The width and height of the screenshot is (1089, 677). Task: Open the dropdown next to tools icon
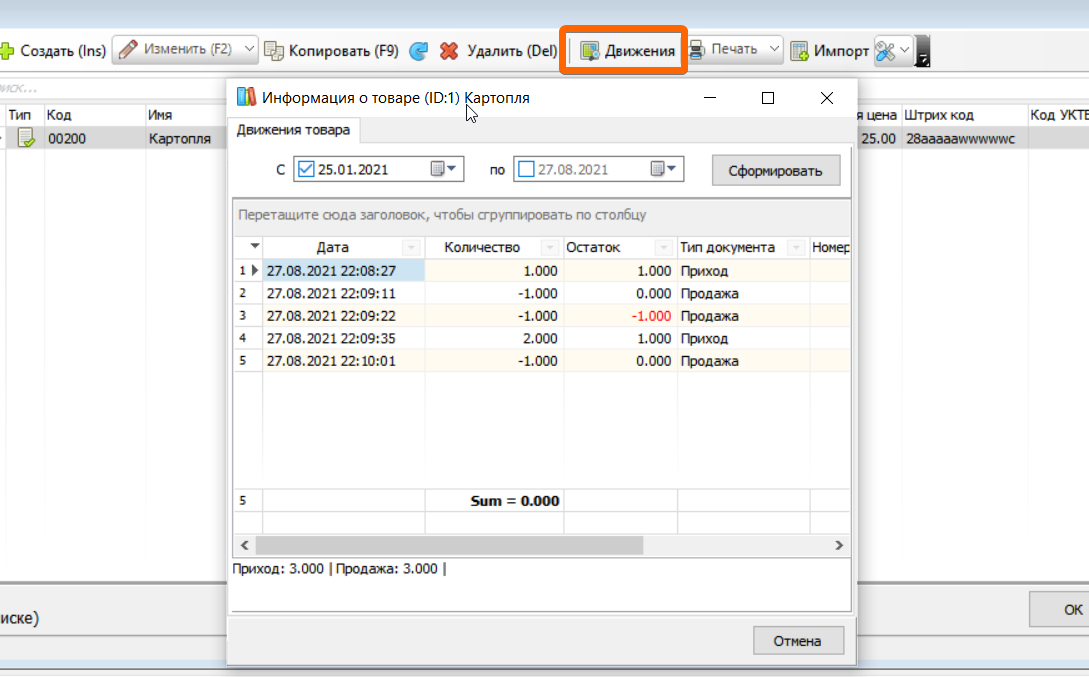[904, 51]
